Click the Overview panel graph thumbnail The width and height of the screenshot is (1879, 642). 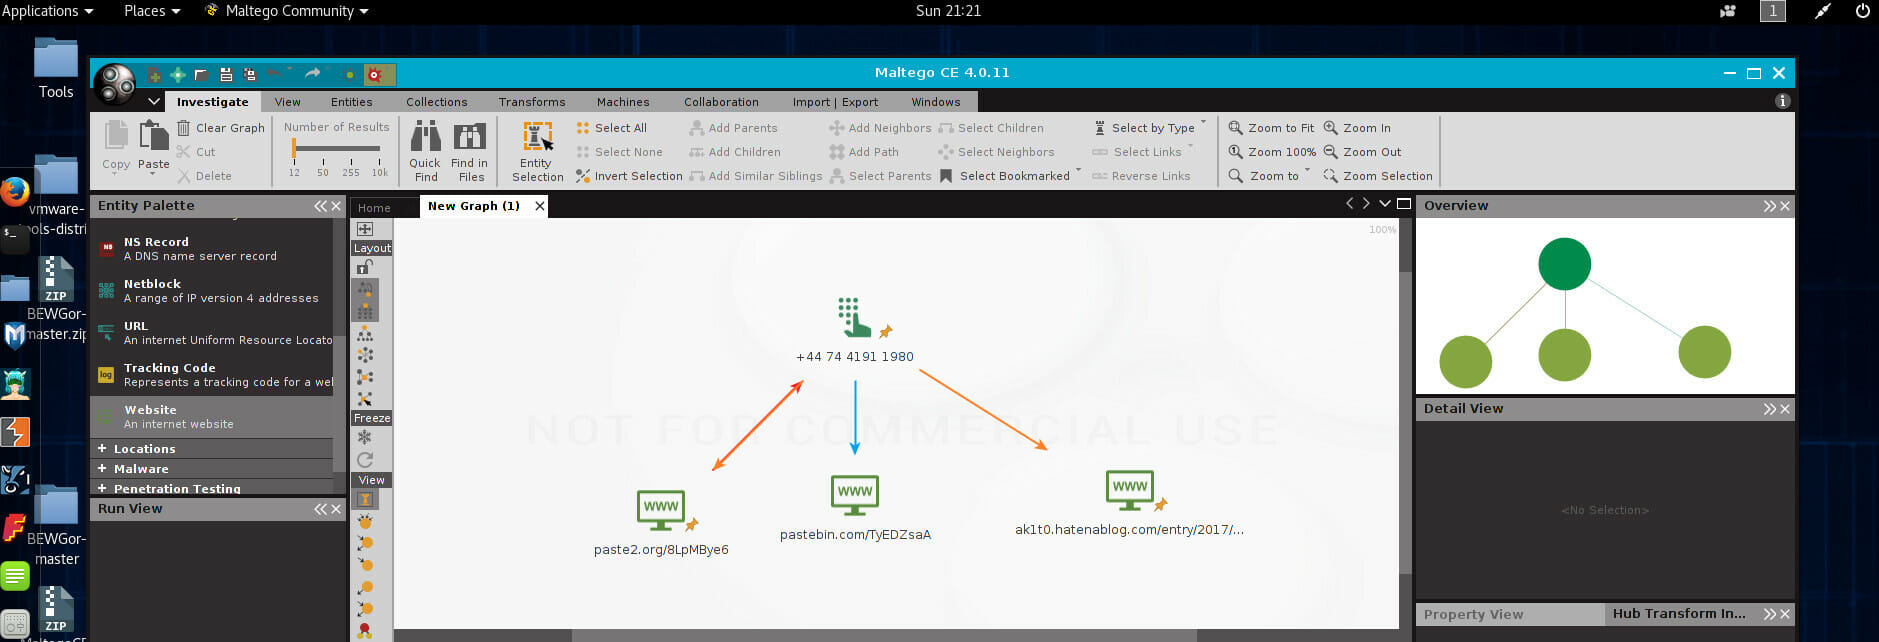click(x=1605, y=306)
